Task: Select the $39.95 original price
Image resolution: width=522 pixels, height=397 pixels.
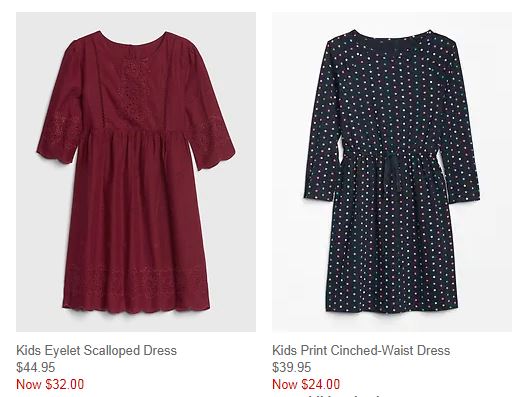Action: 291,367
